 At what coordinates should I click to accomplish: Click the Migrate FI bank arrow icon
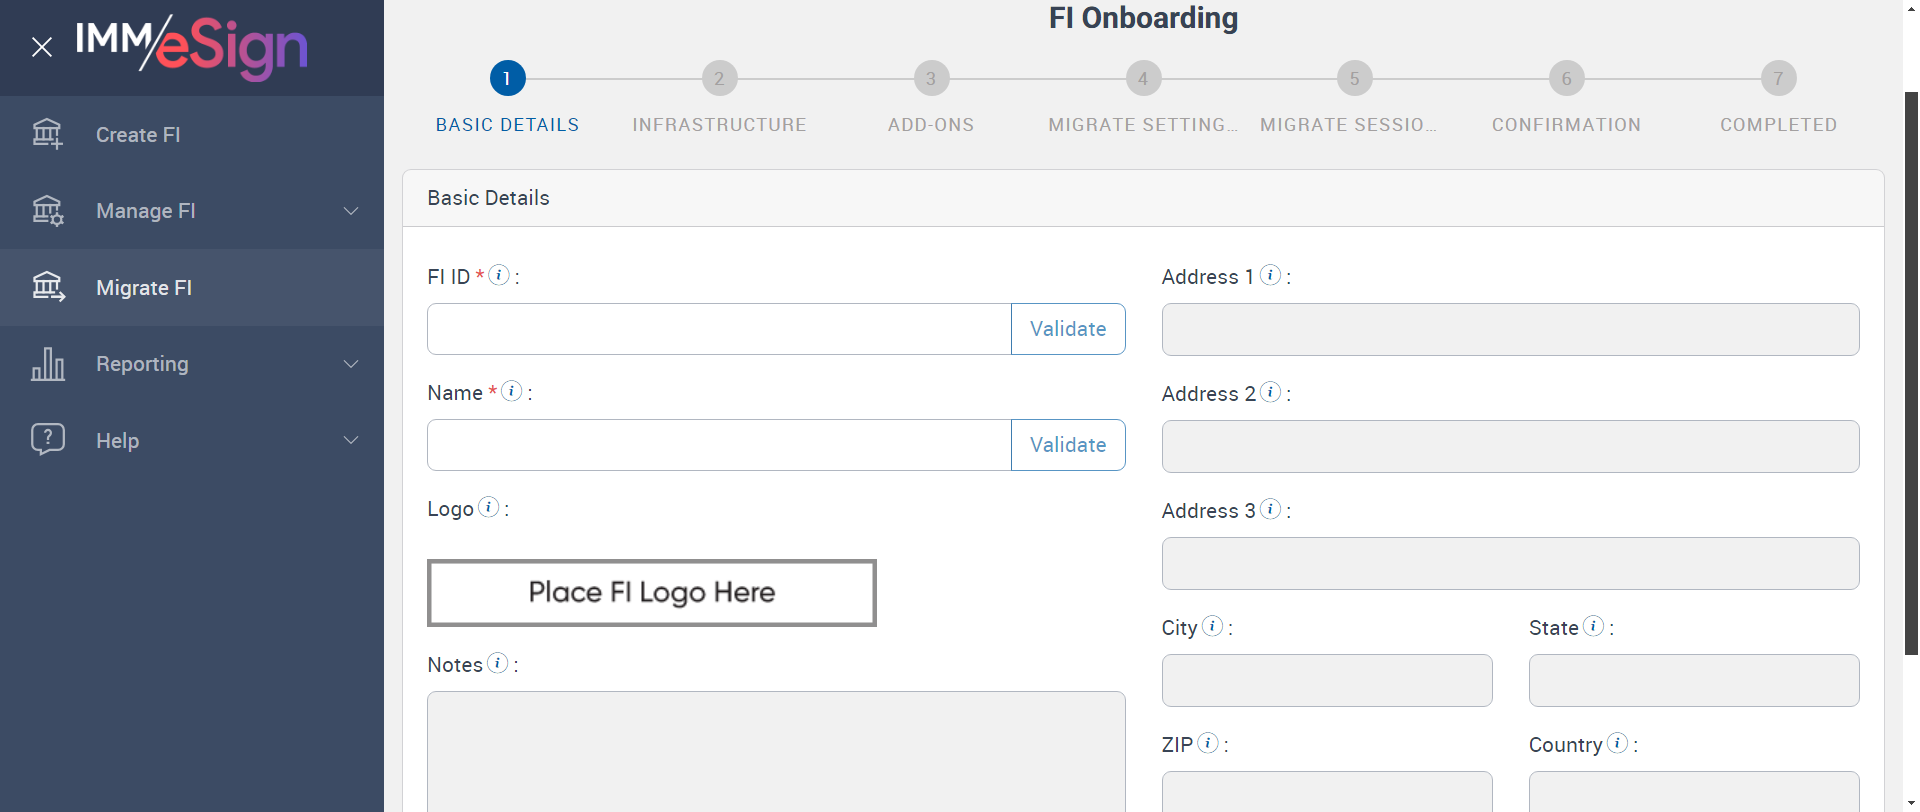[x=47, y=287]
